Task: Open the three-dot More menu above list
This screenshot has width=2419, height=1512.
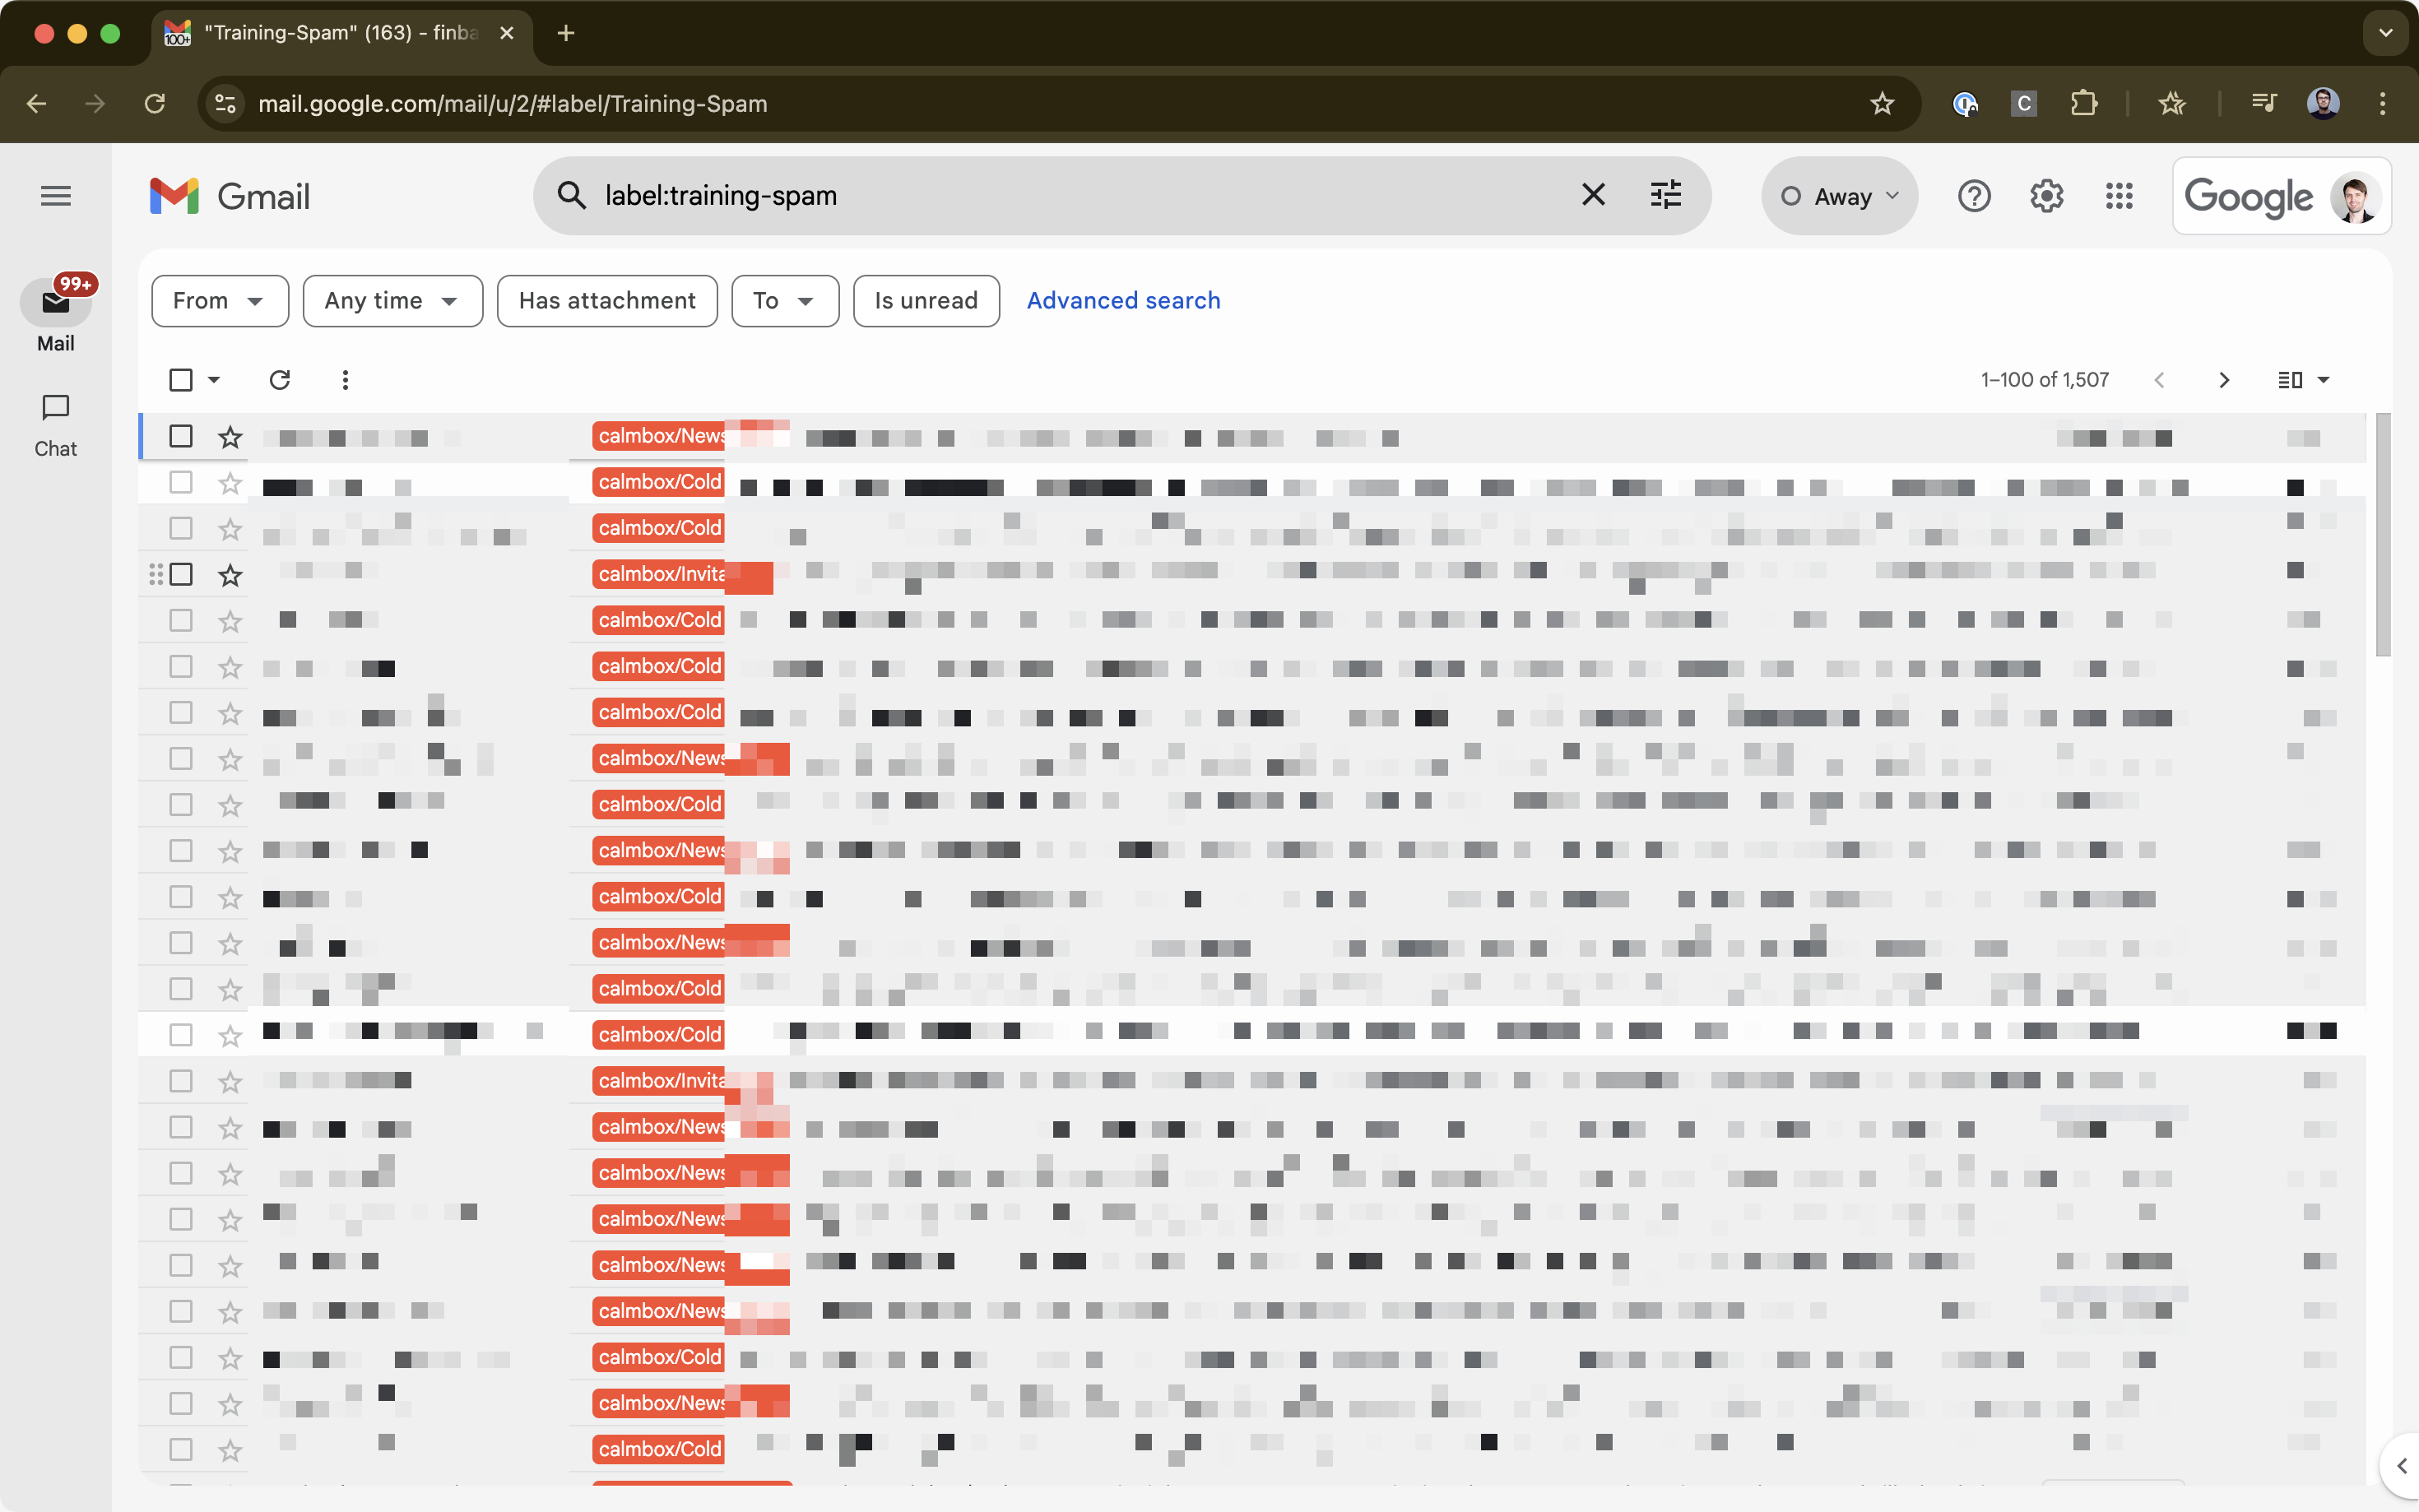Action: (345, 380)
